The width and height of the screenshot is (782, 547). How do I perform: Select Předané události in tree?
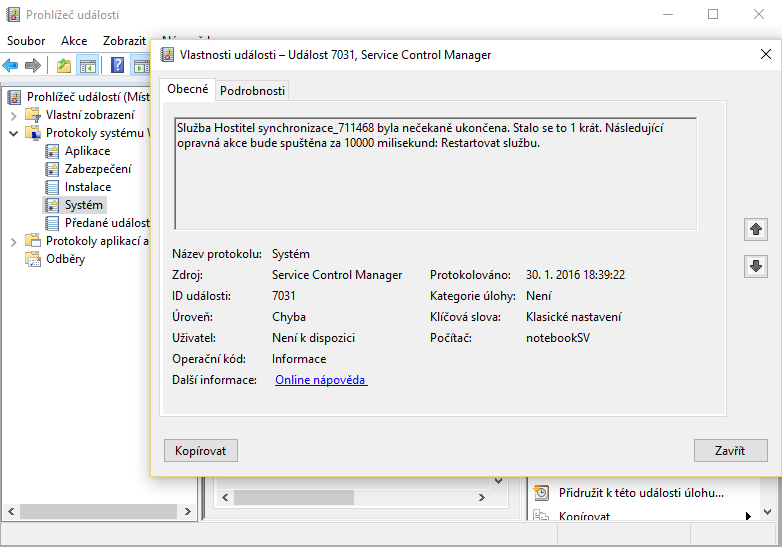pyautogui.click(x=107, y=223)
